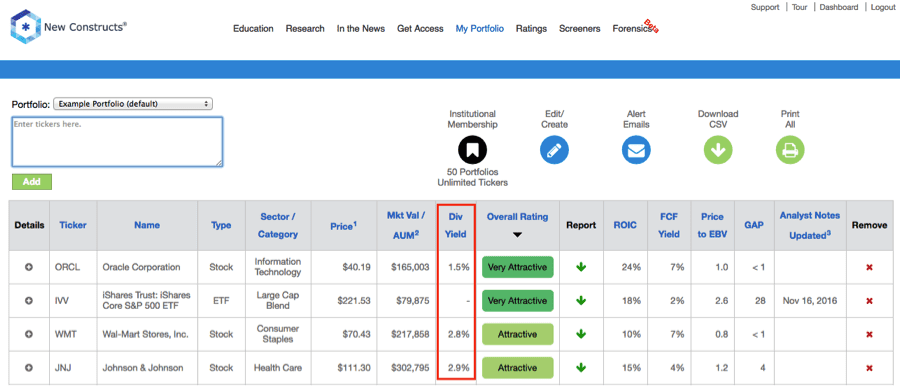
Task: Open the Portfolio selection dropdown
Action: pyautogui.click(x=133, y=104)
